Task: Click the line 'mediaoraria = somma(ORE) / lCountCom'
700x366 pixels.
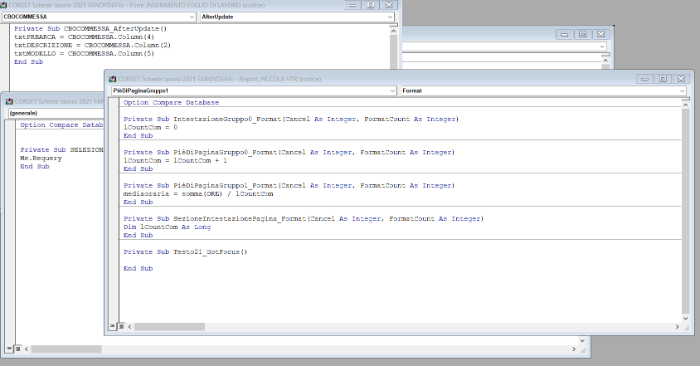Action: point(198,194)
